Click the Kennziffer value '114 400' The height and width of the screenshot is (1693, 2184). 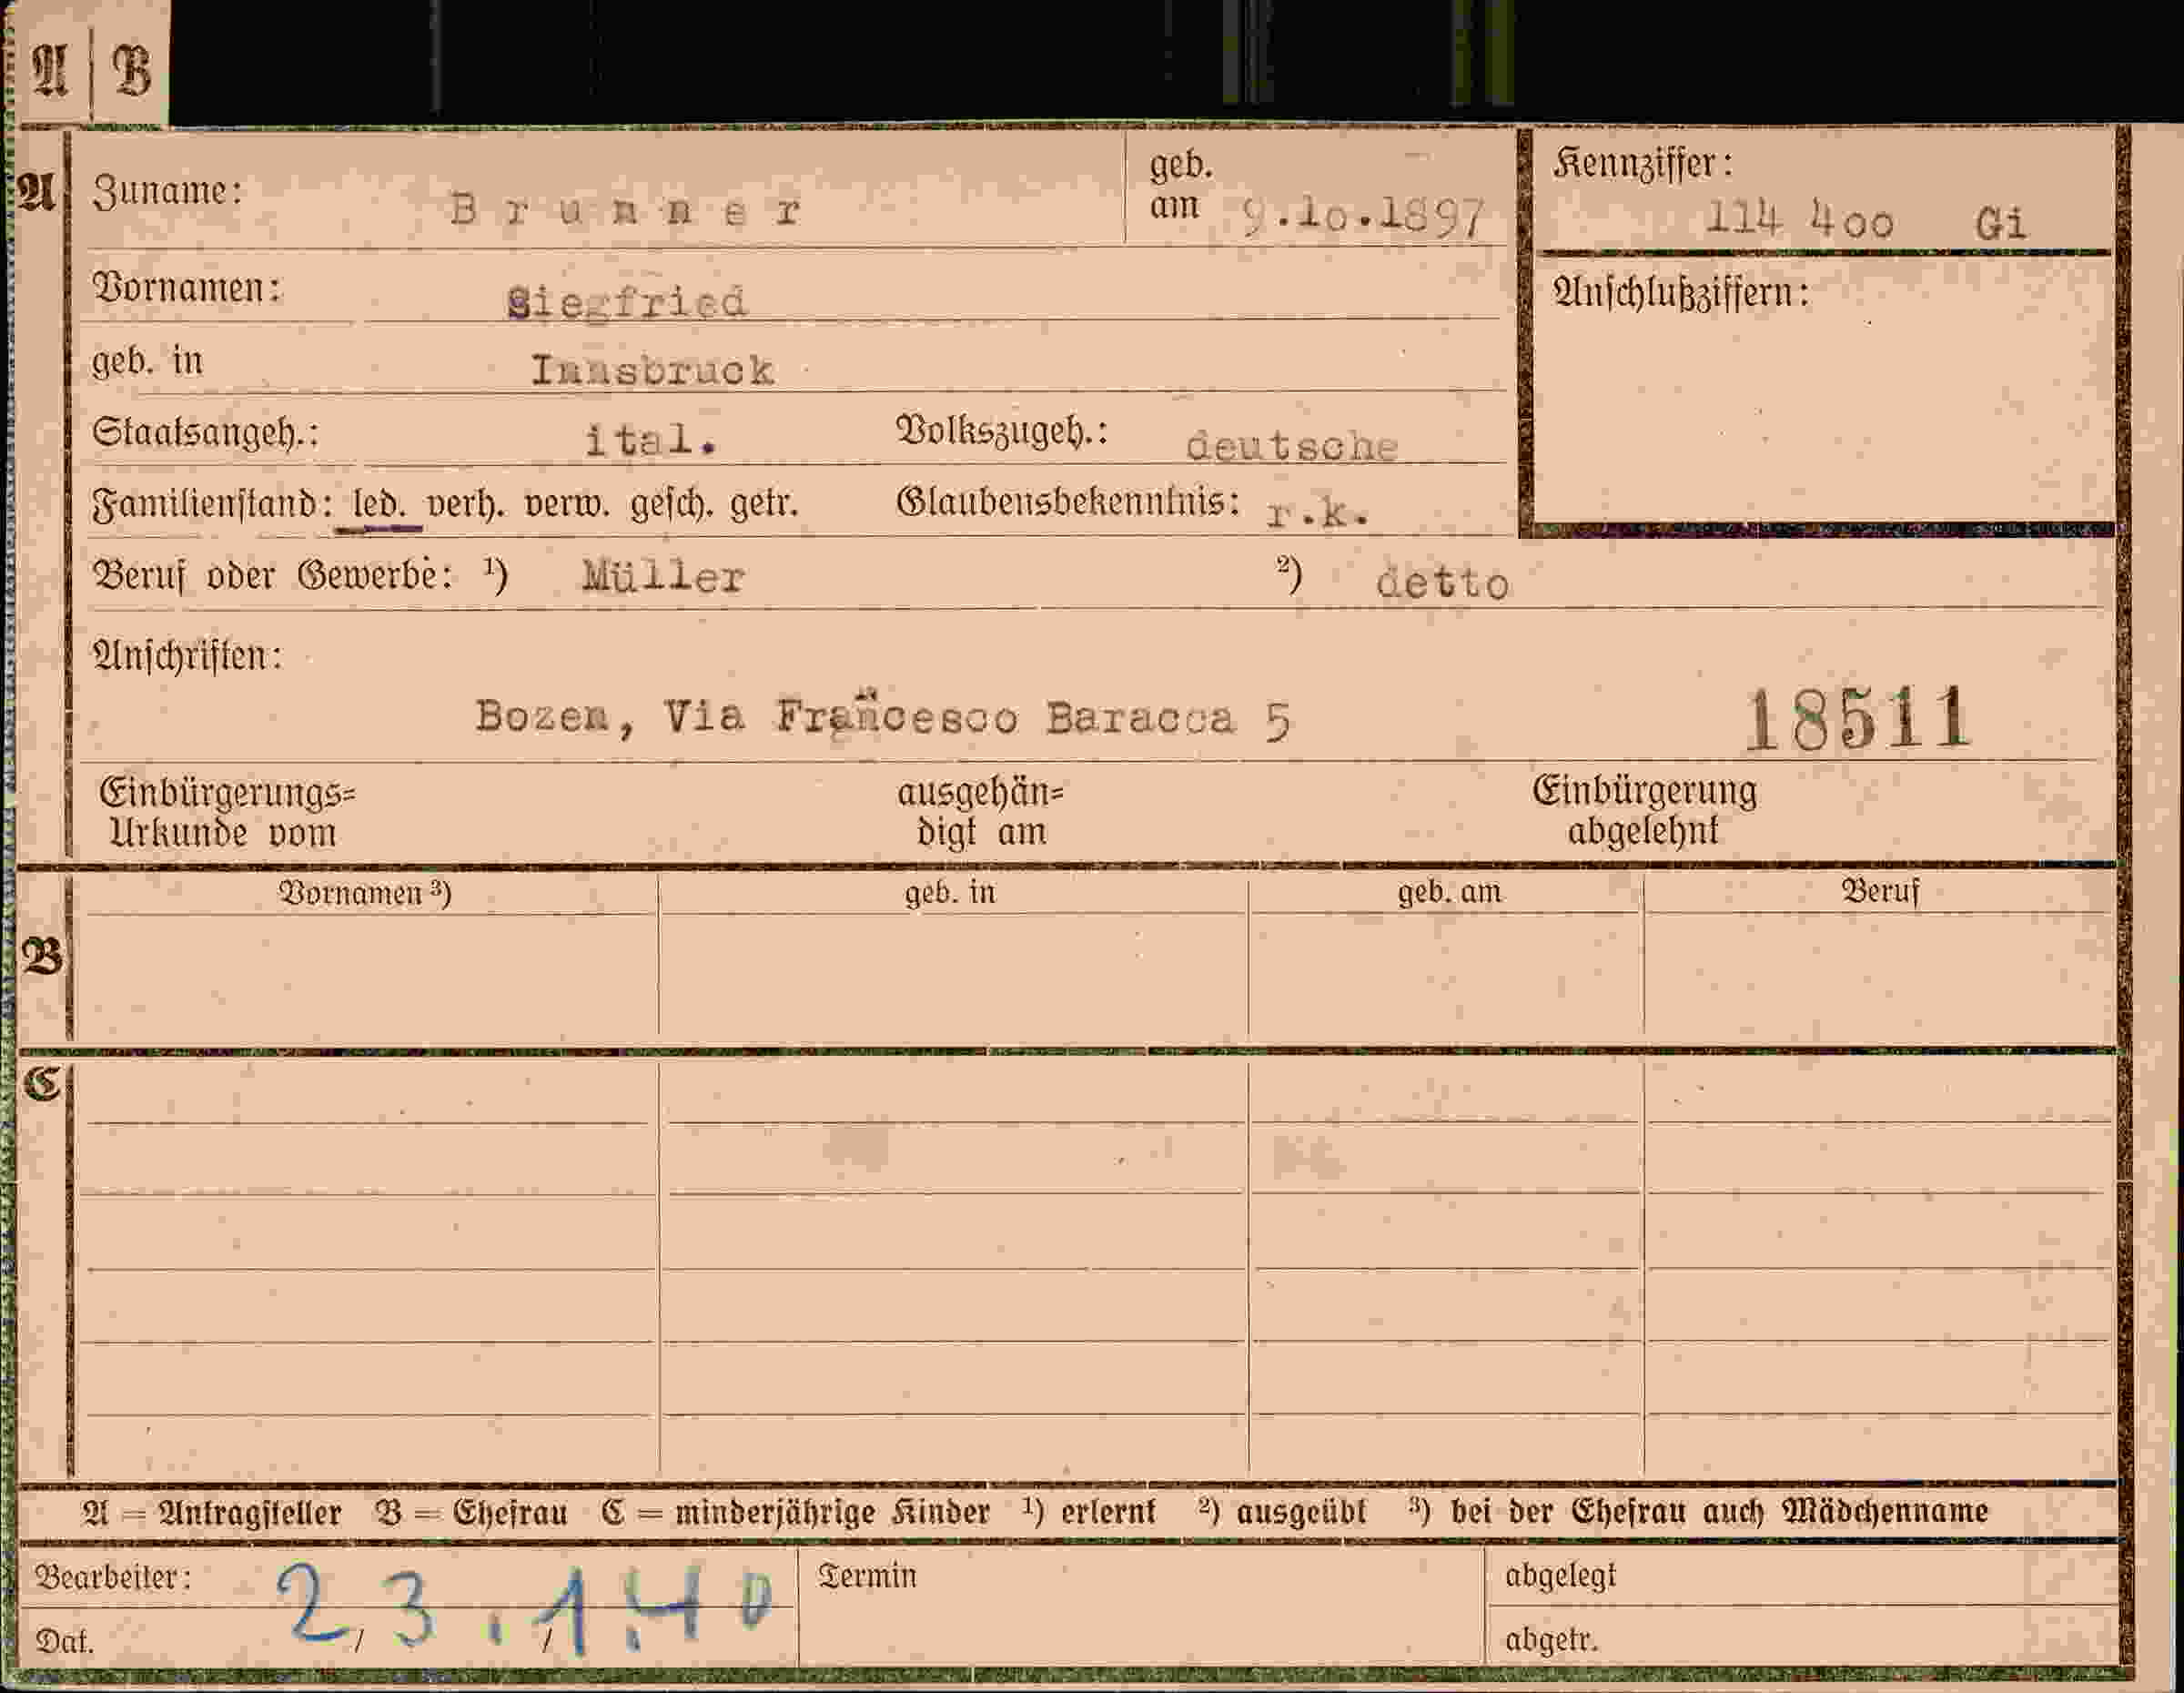(x=1799, y=219)
